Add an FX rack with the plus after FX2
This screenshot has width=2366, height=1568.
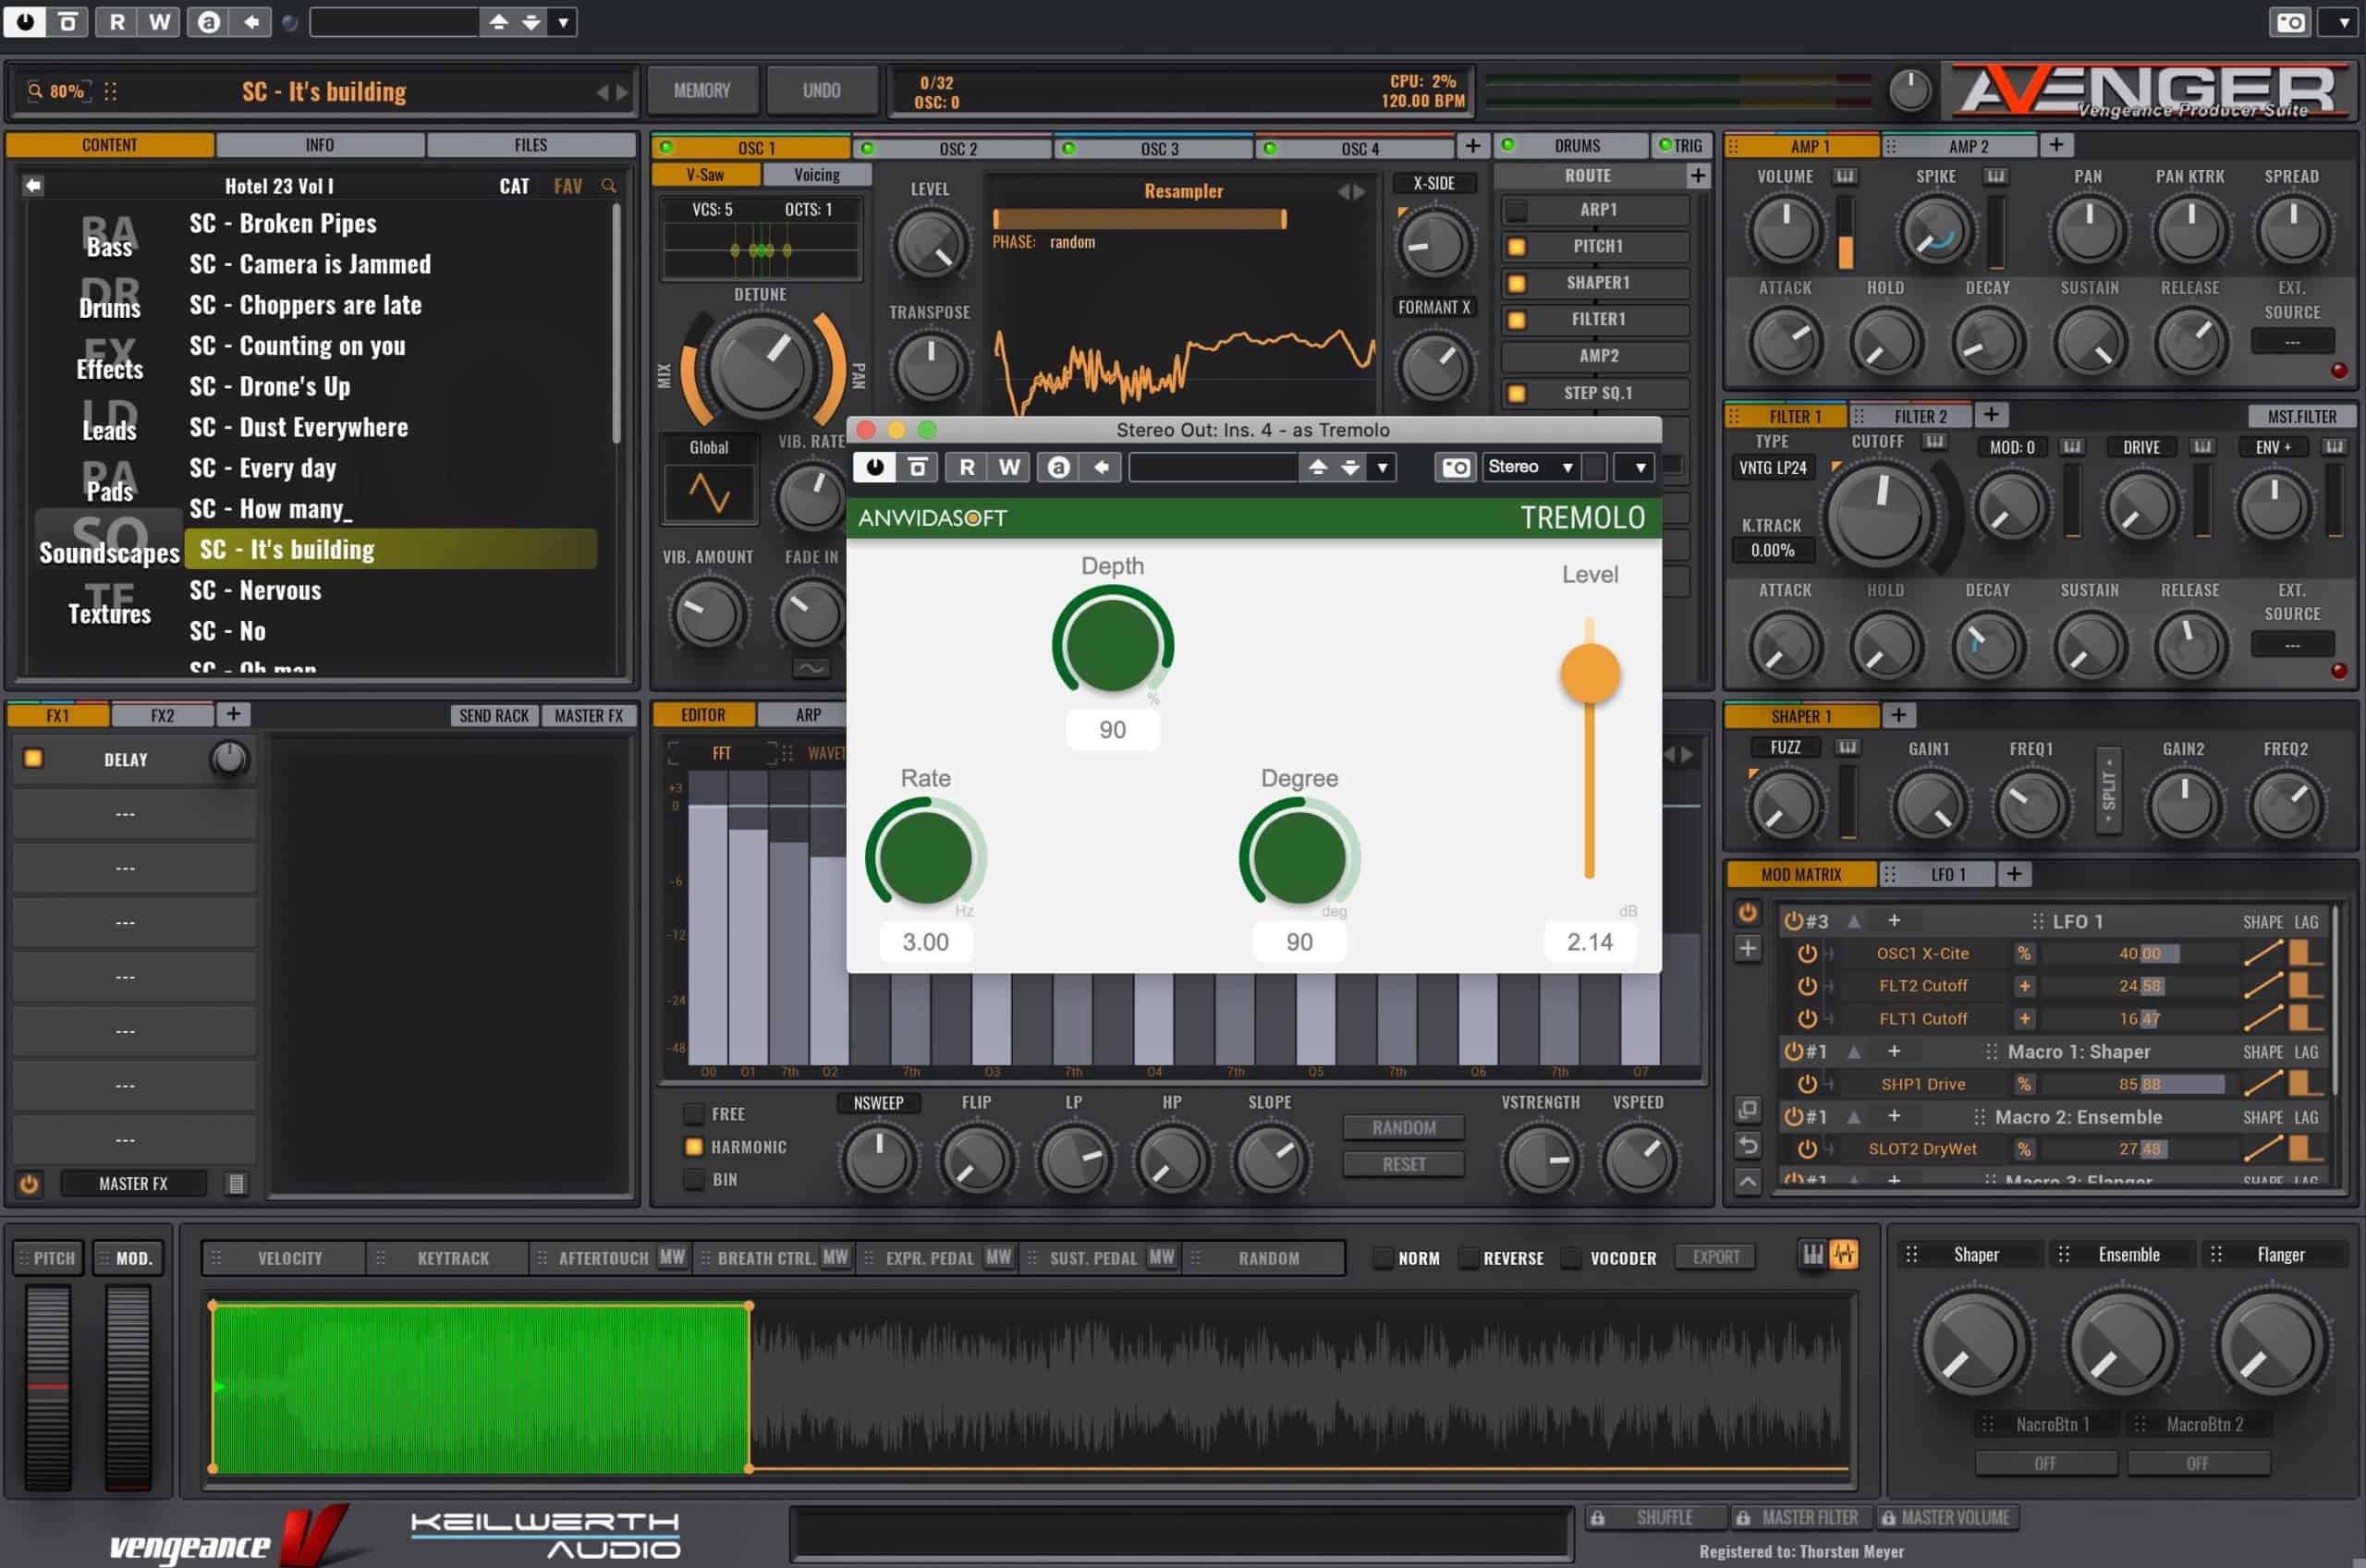pos(233,714)
